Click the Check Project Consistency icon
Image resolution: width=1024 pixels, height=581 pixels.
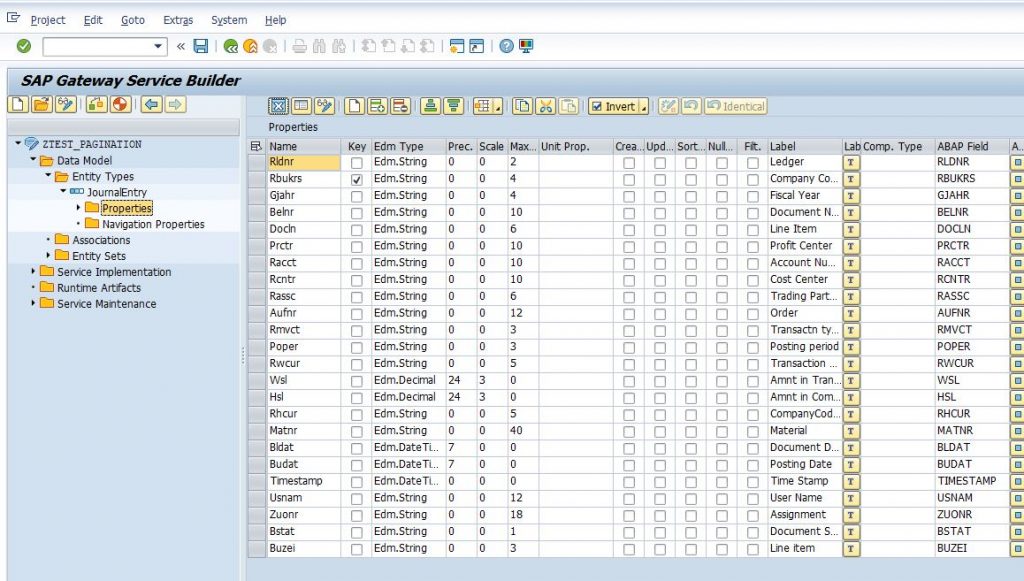(96, 104)
